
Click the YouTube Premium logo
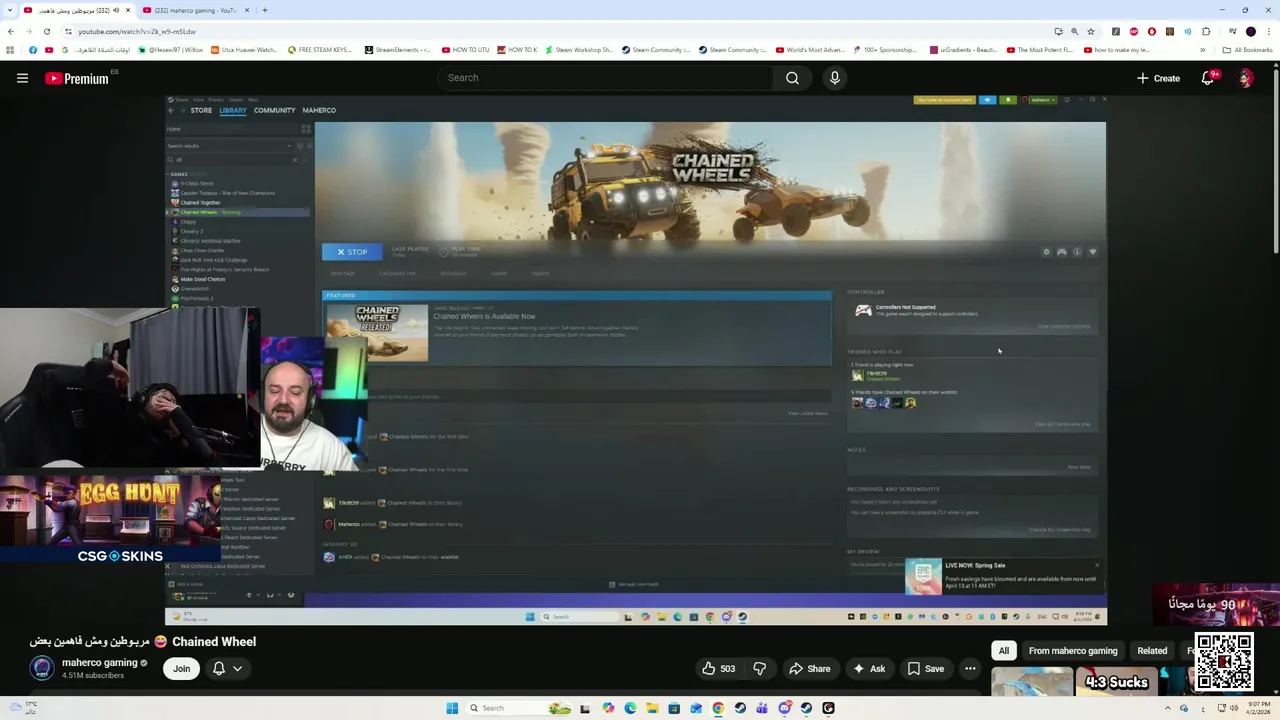pos(78,78)
